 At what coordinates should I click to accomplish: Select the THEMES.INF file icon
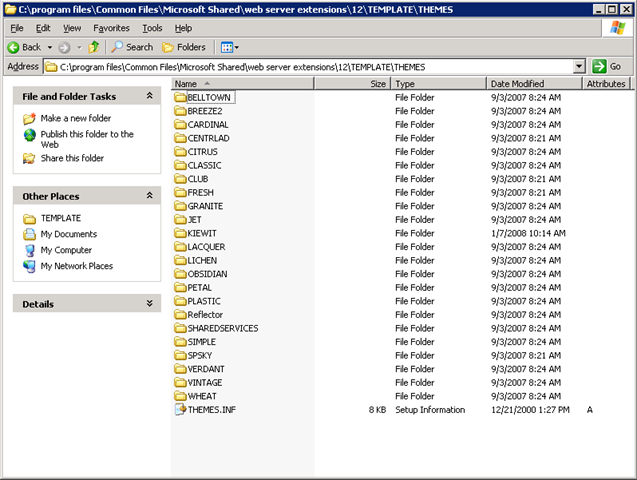pos(180,410)
